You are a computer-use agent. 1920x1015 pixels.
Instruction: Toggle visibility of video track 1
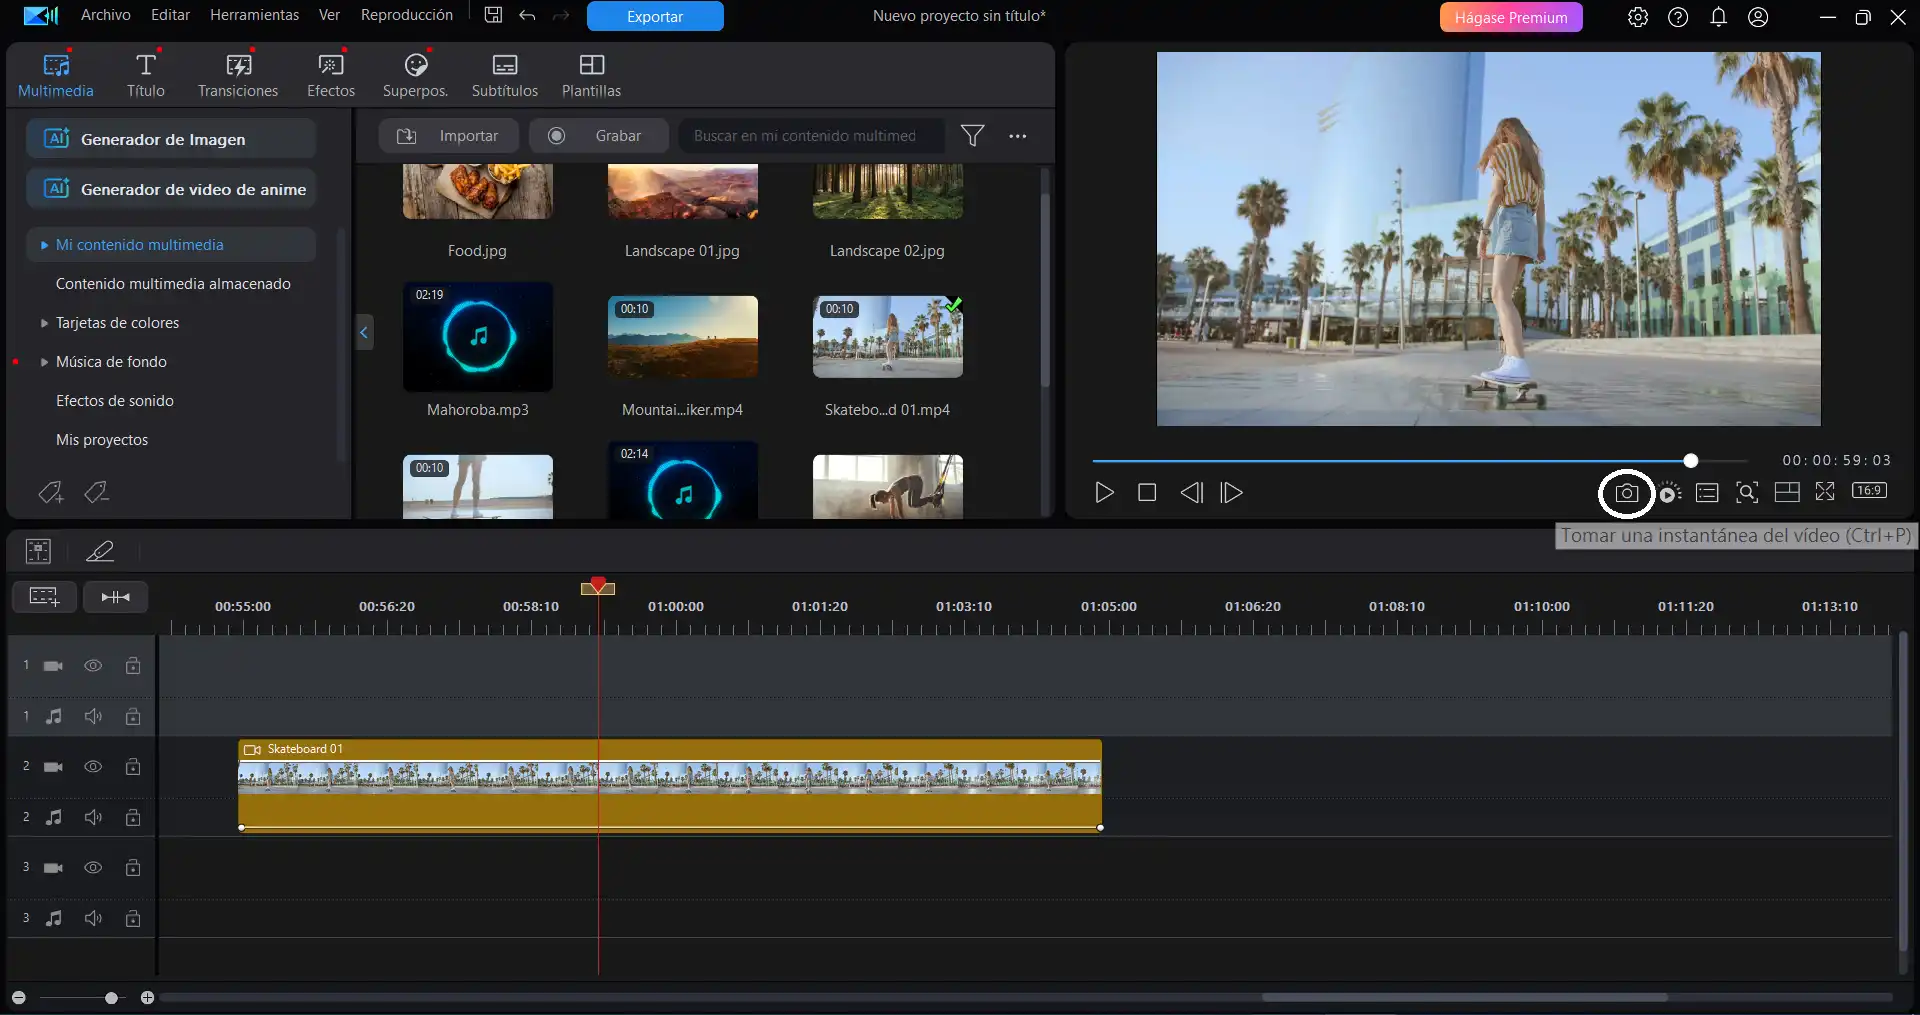[x=93, y=666]
